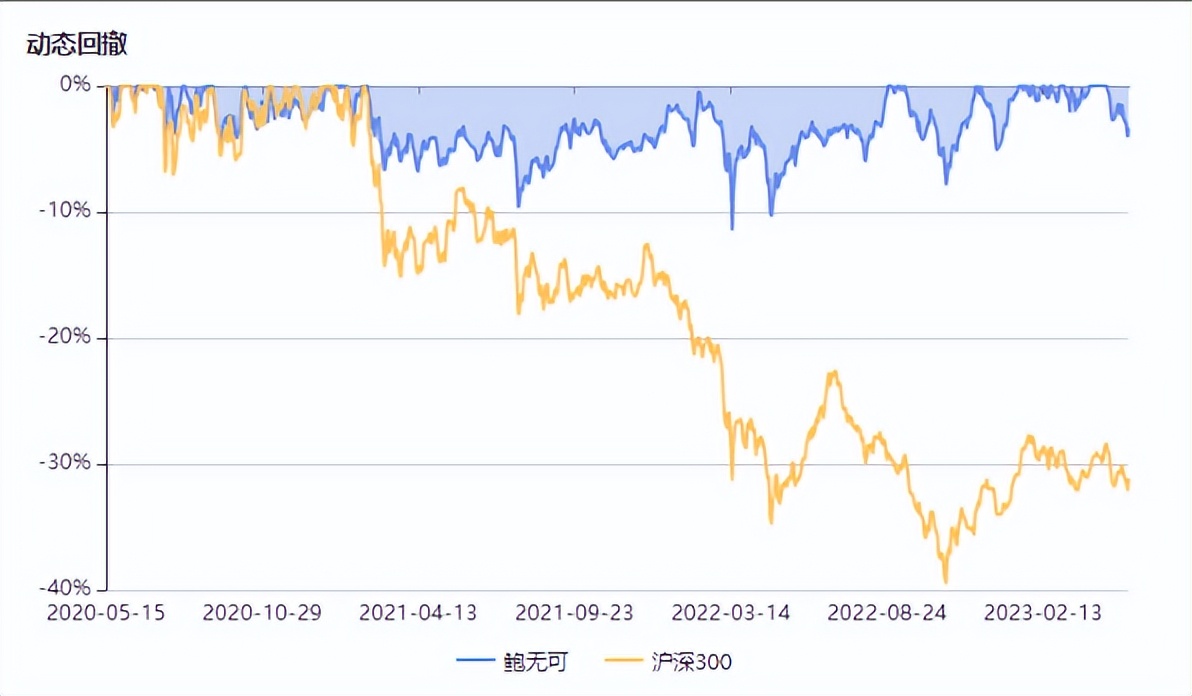Click the 0% y-axis label

pyautogui.click(x=75, y=85)
